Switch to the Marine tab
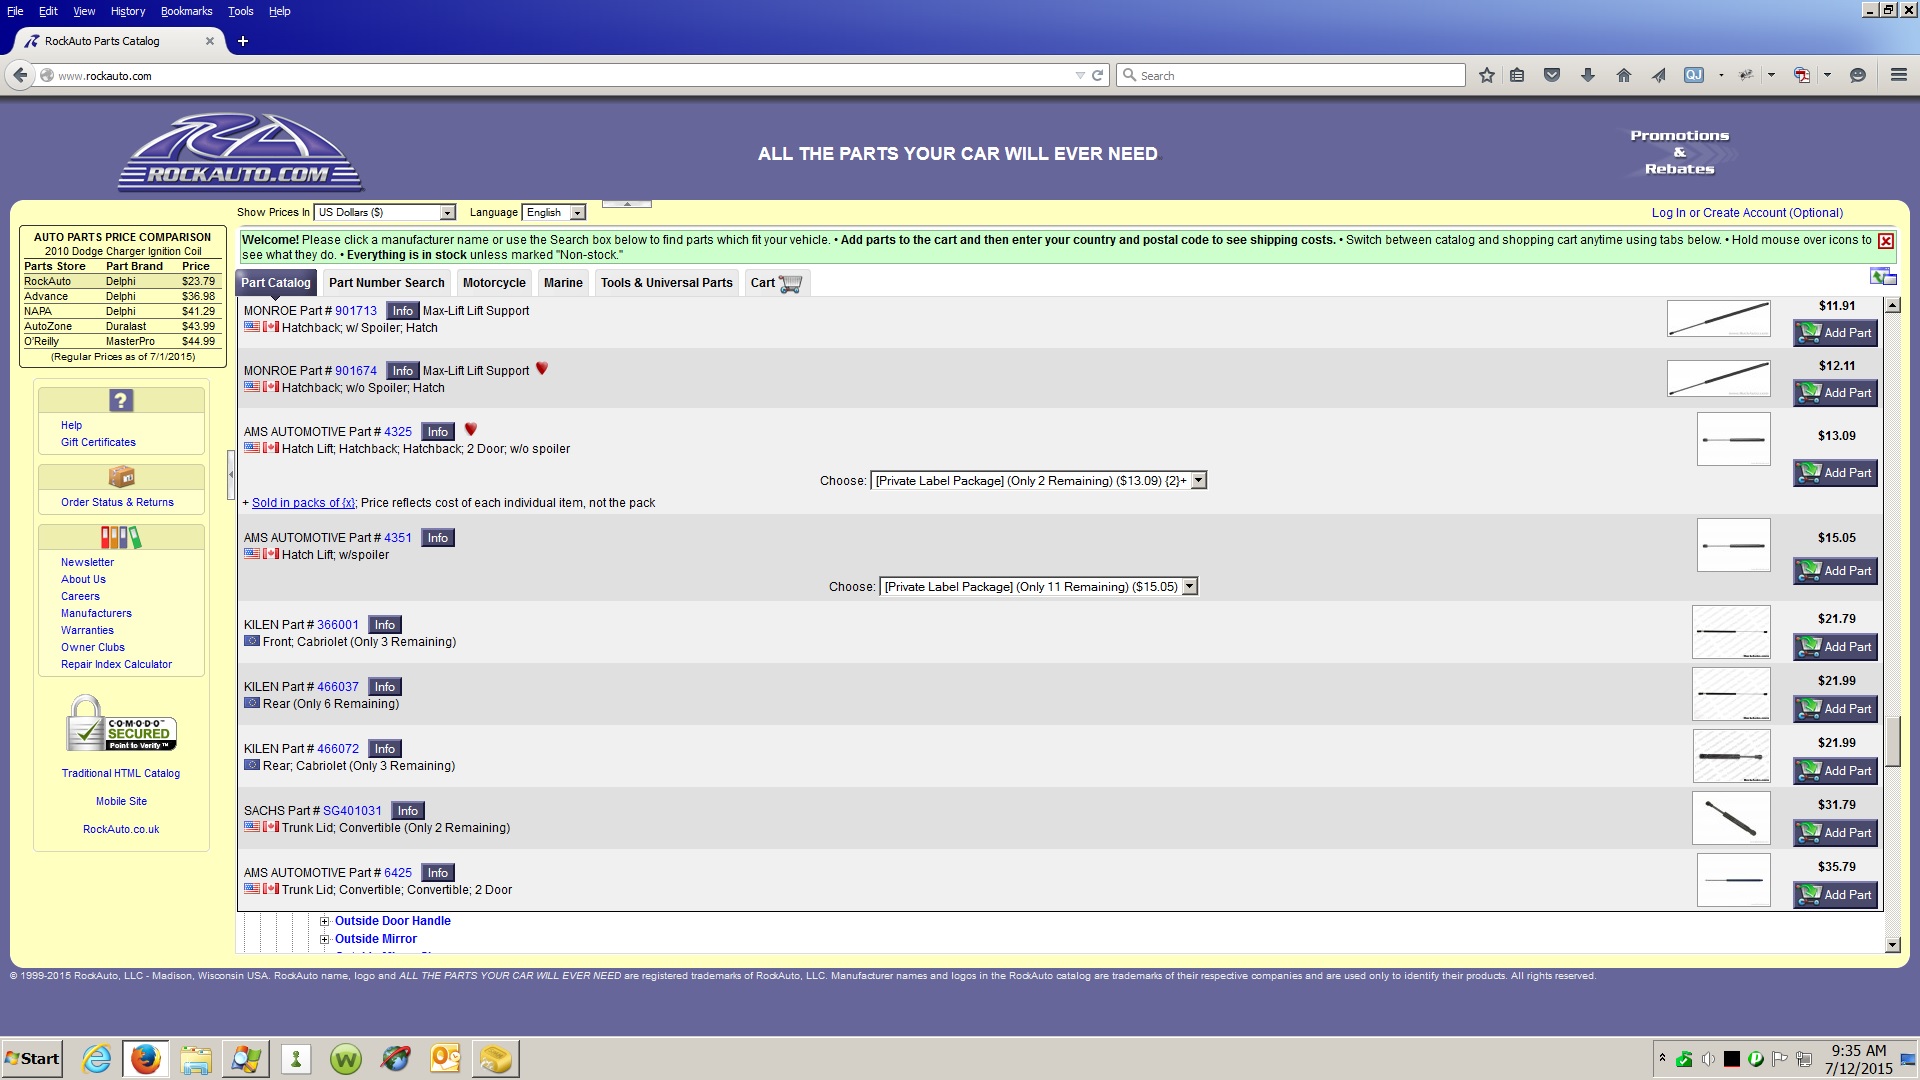The width and height of the screenshot is (1920, 1080). pos(563,283)
